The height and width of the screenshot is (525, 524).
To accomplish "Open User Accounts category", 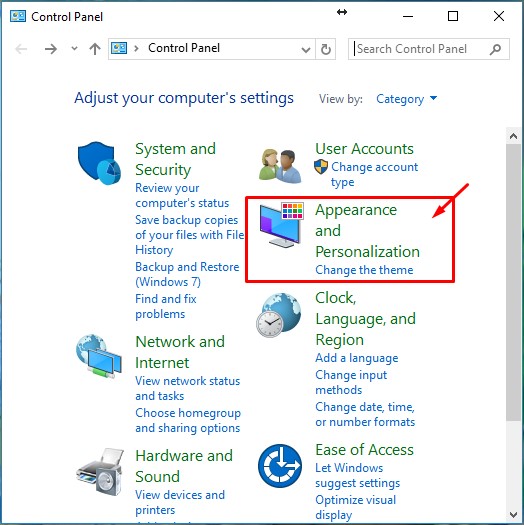I will pyautogui.click(x=364, y=149).
